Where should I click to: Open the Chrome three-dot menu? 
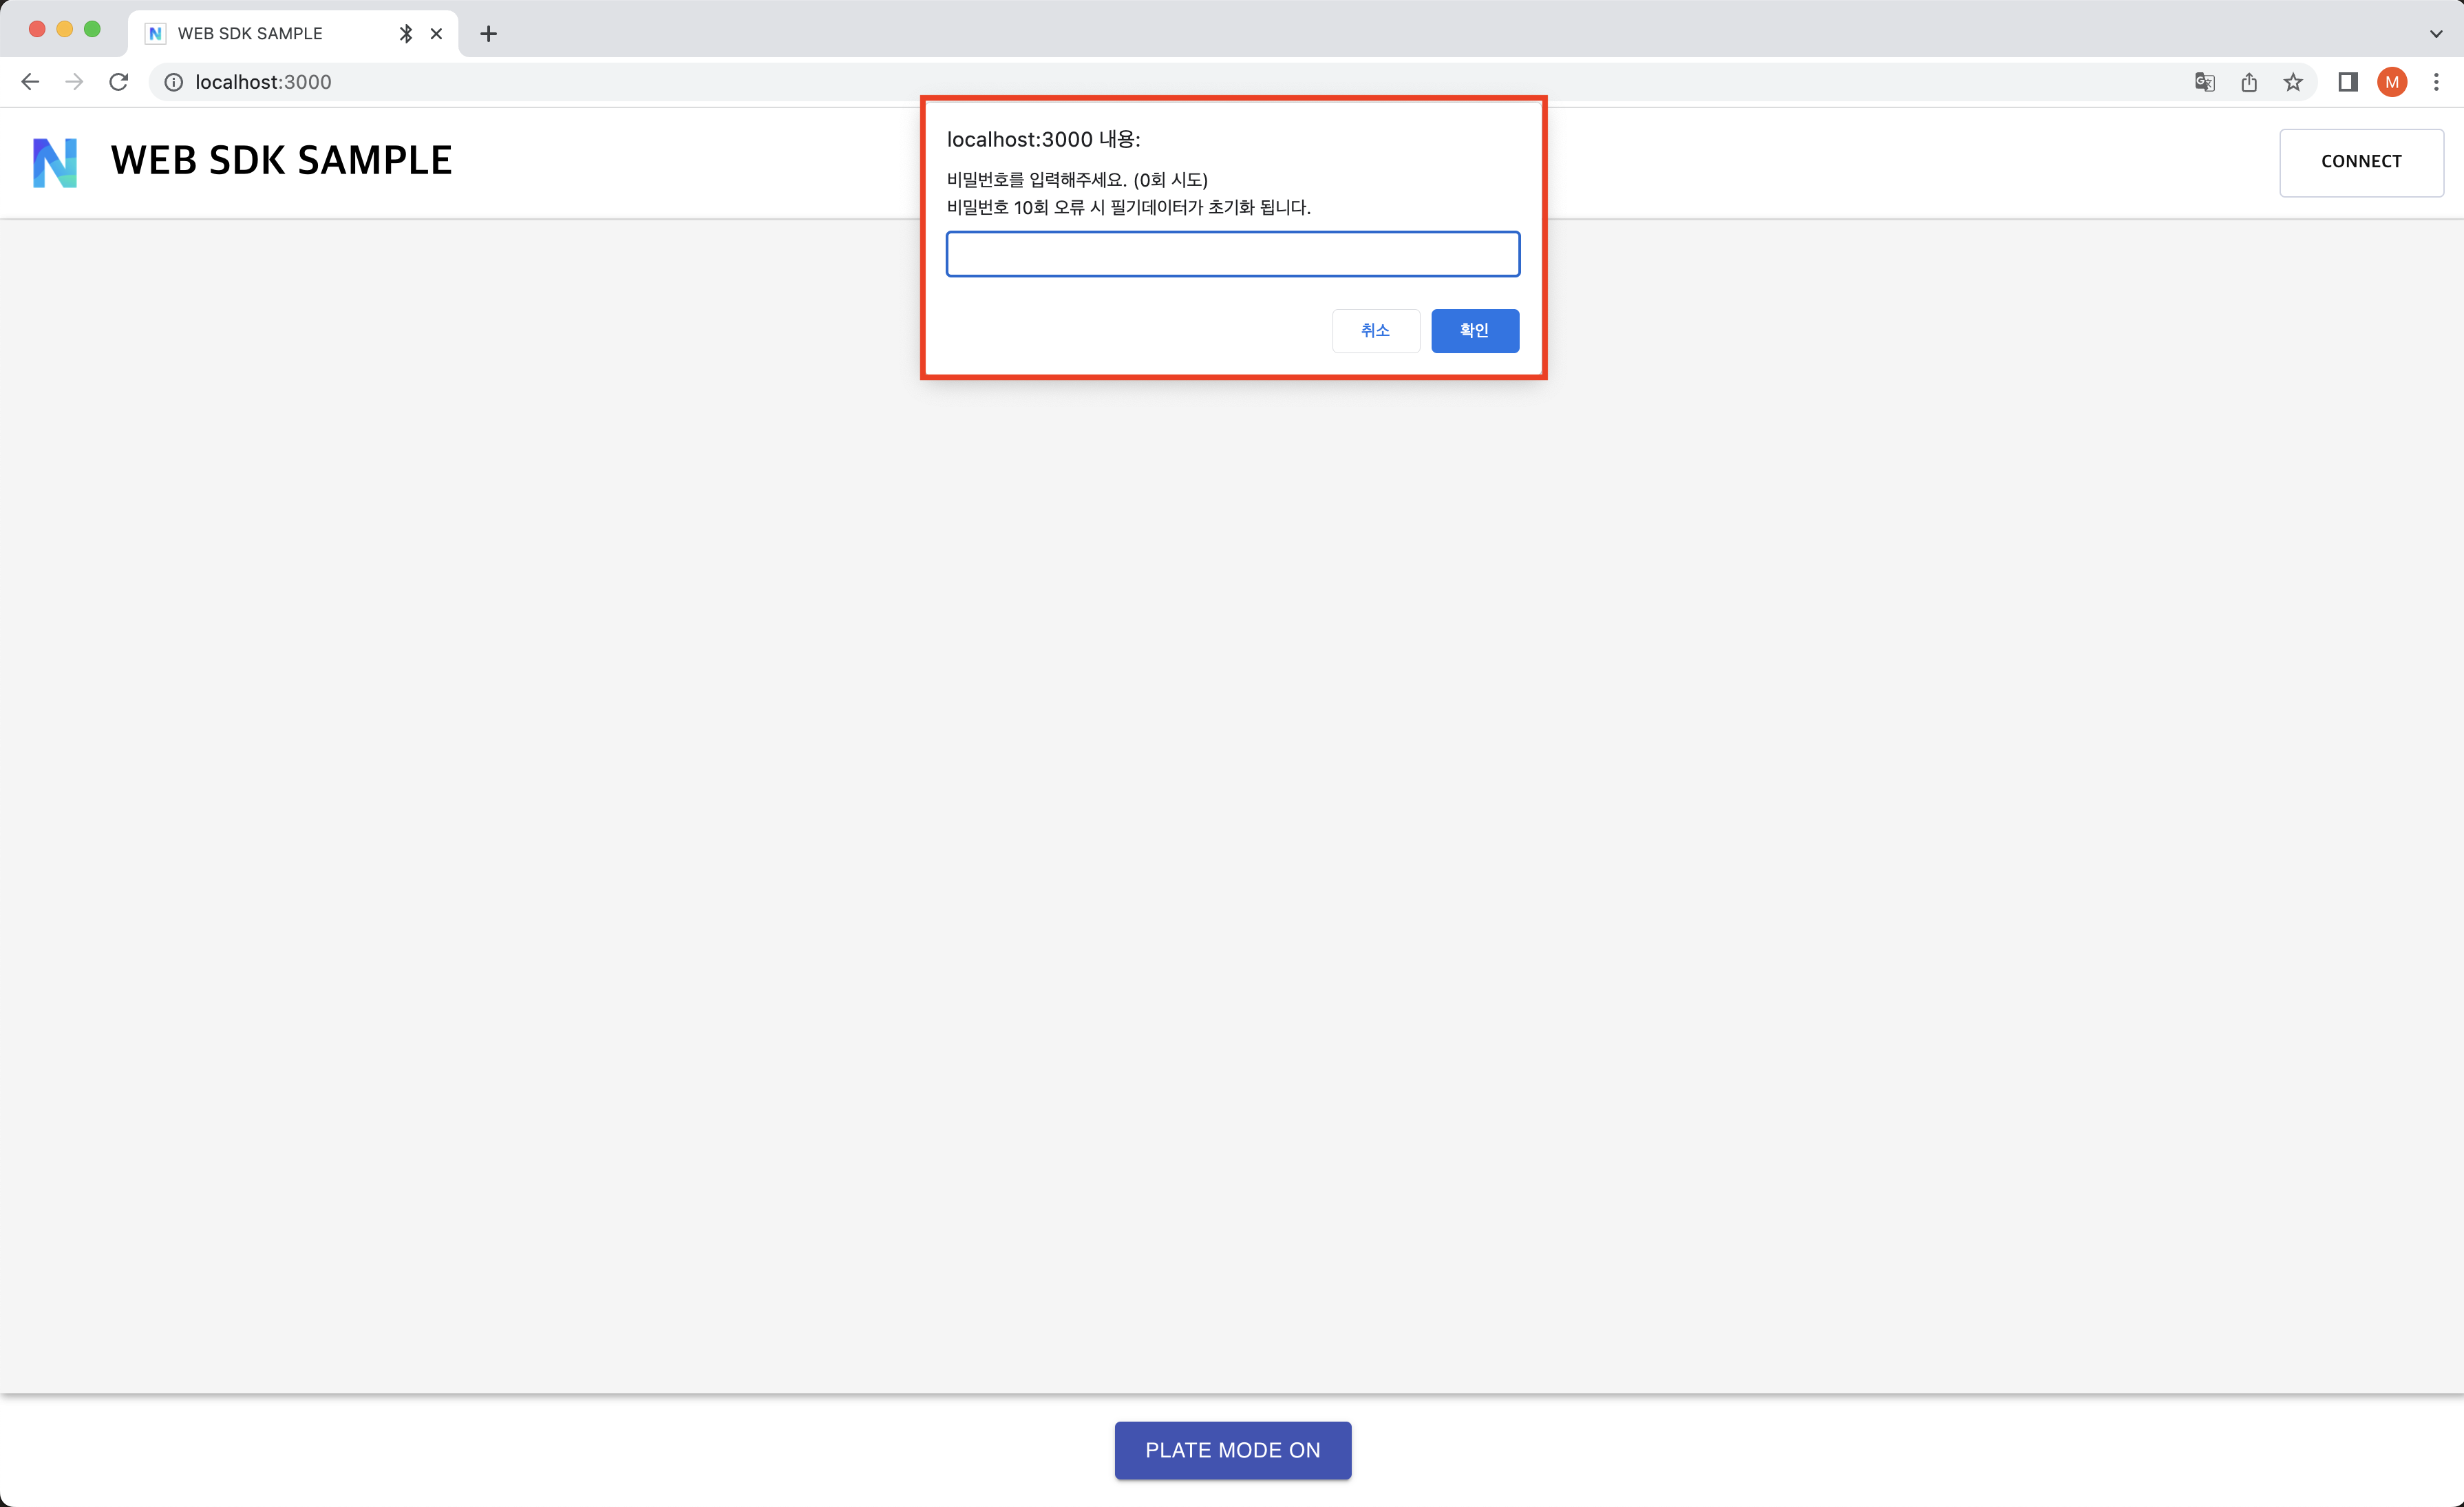[x=2436, y=82]
